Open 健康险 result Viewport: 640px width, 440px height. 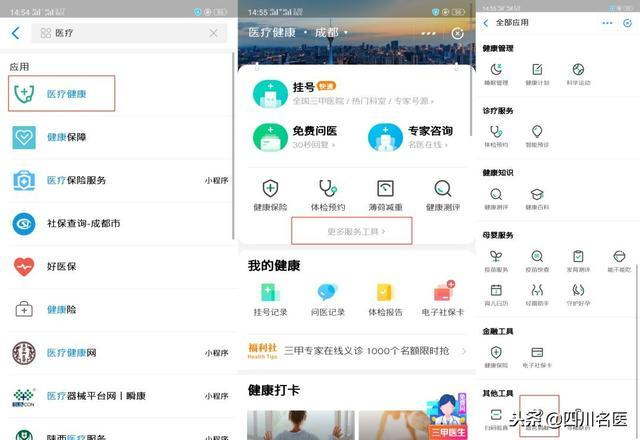118,309
